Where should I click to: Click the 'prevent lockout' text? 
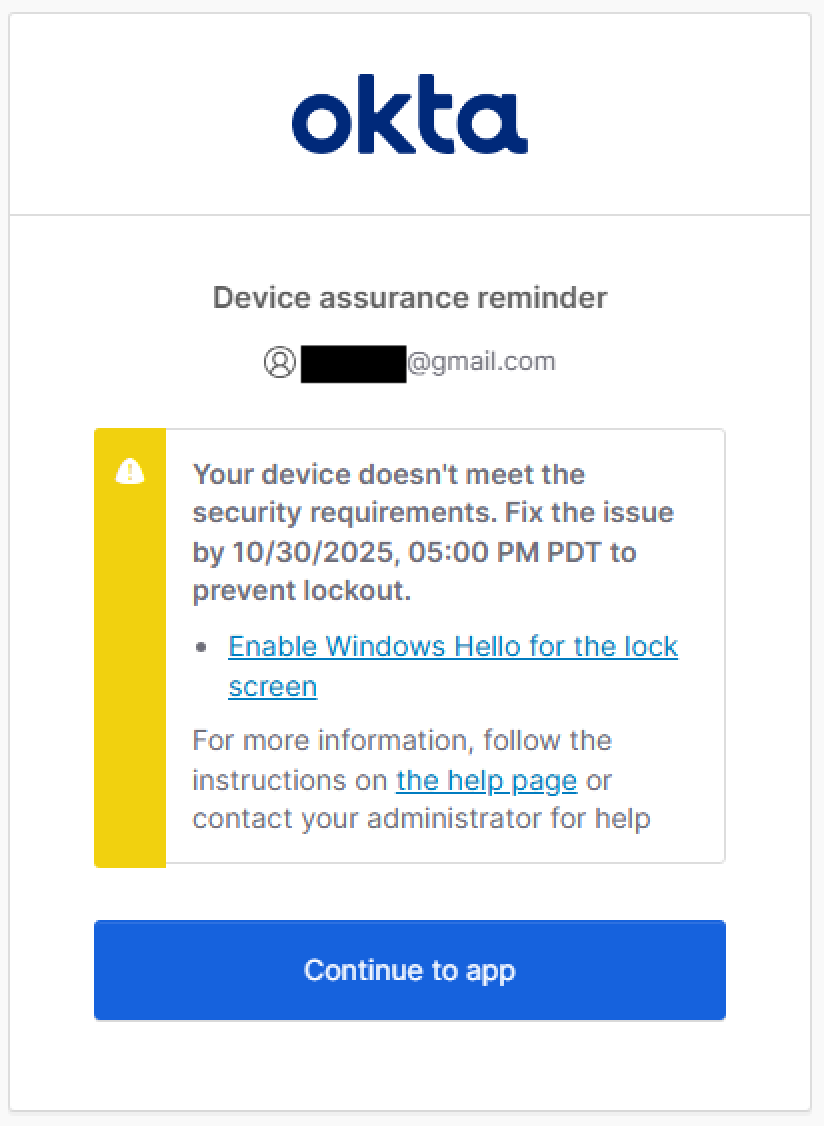coord(300,591)
